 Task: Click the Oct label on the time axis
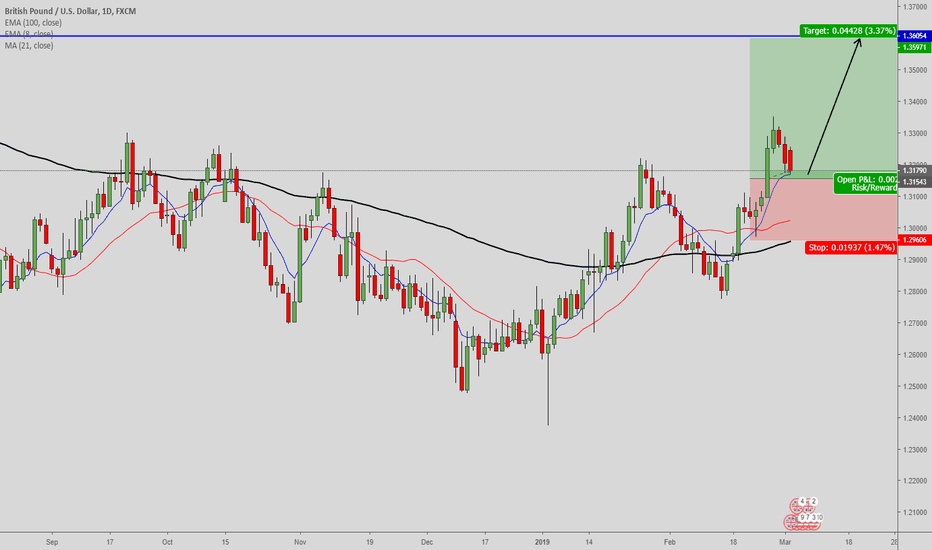pos(167,542)
